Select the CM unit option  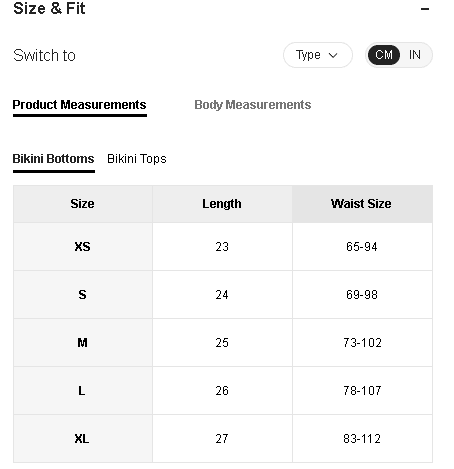coord(384,55)
